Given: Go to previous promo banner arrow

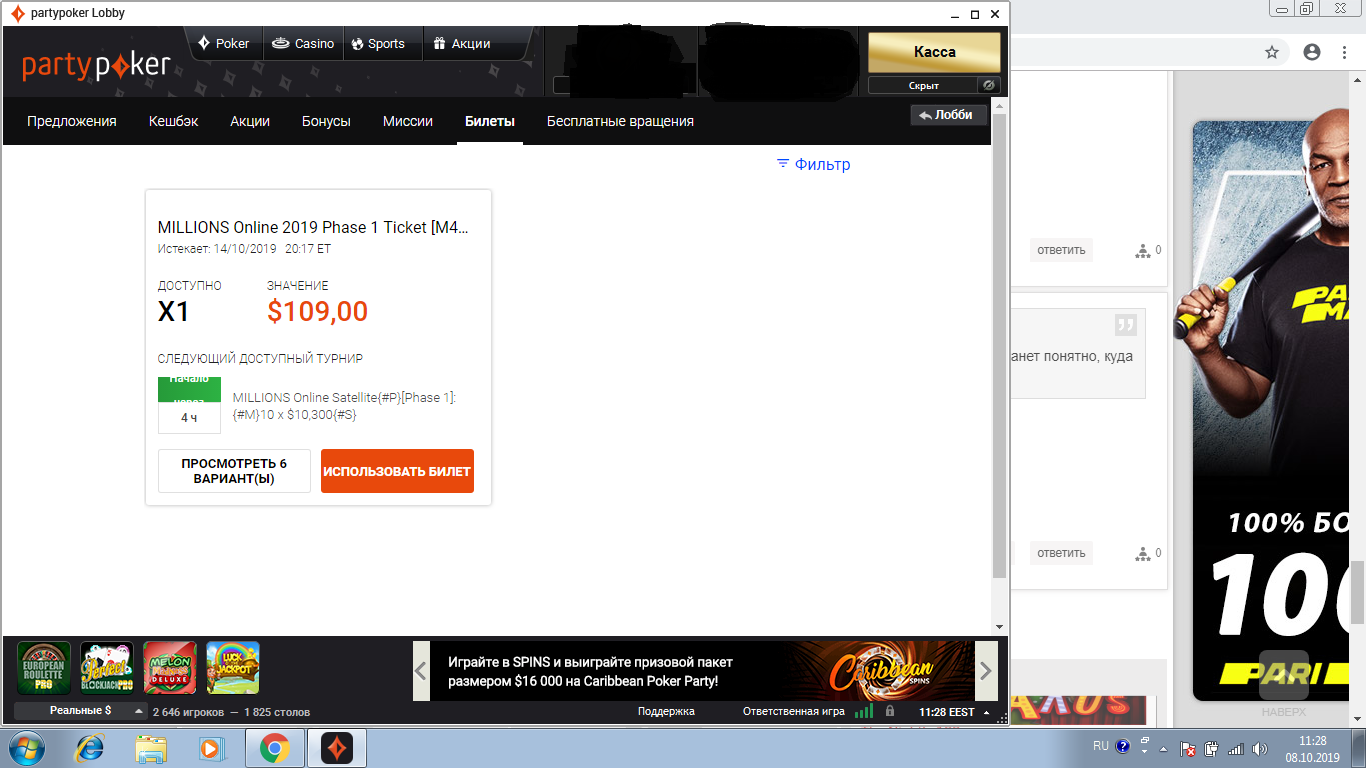Looking at the screenshot, I should (x=422, y=670).
